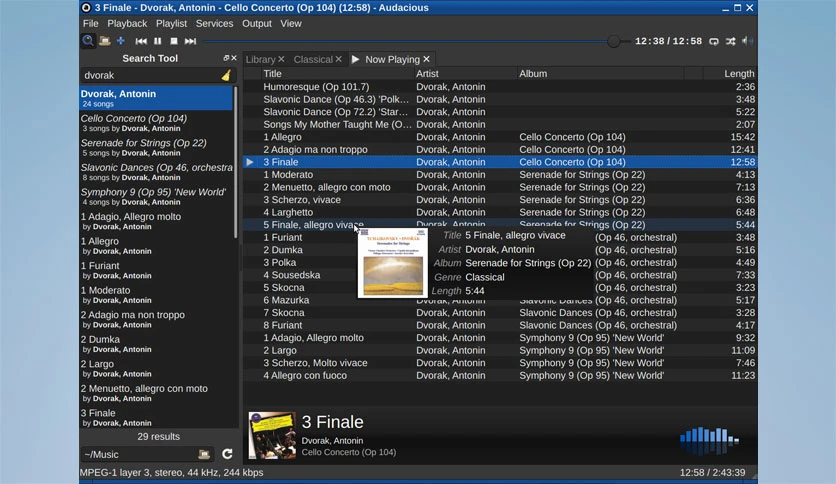Toggle shuffle mode

click(x=730, y=41)
